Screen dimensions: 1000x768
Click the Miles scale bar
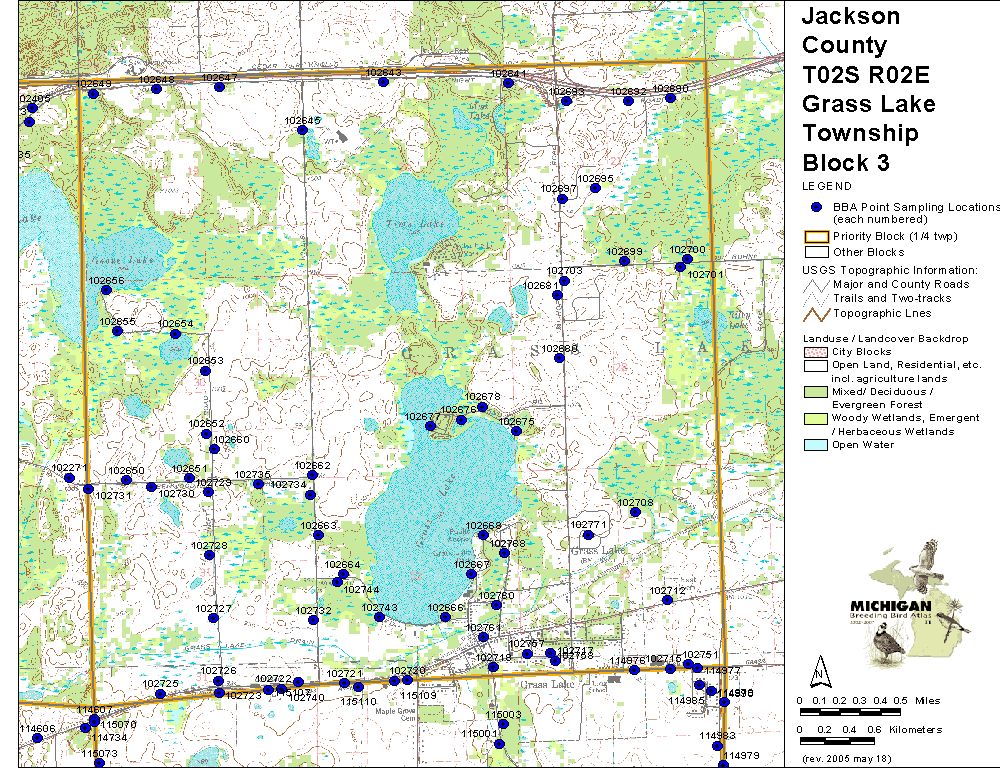850,711
